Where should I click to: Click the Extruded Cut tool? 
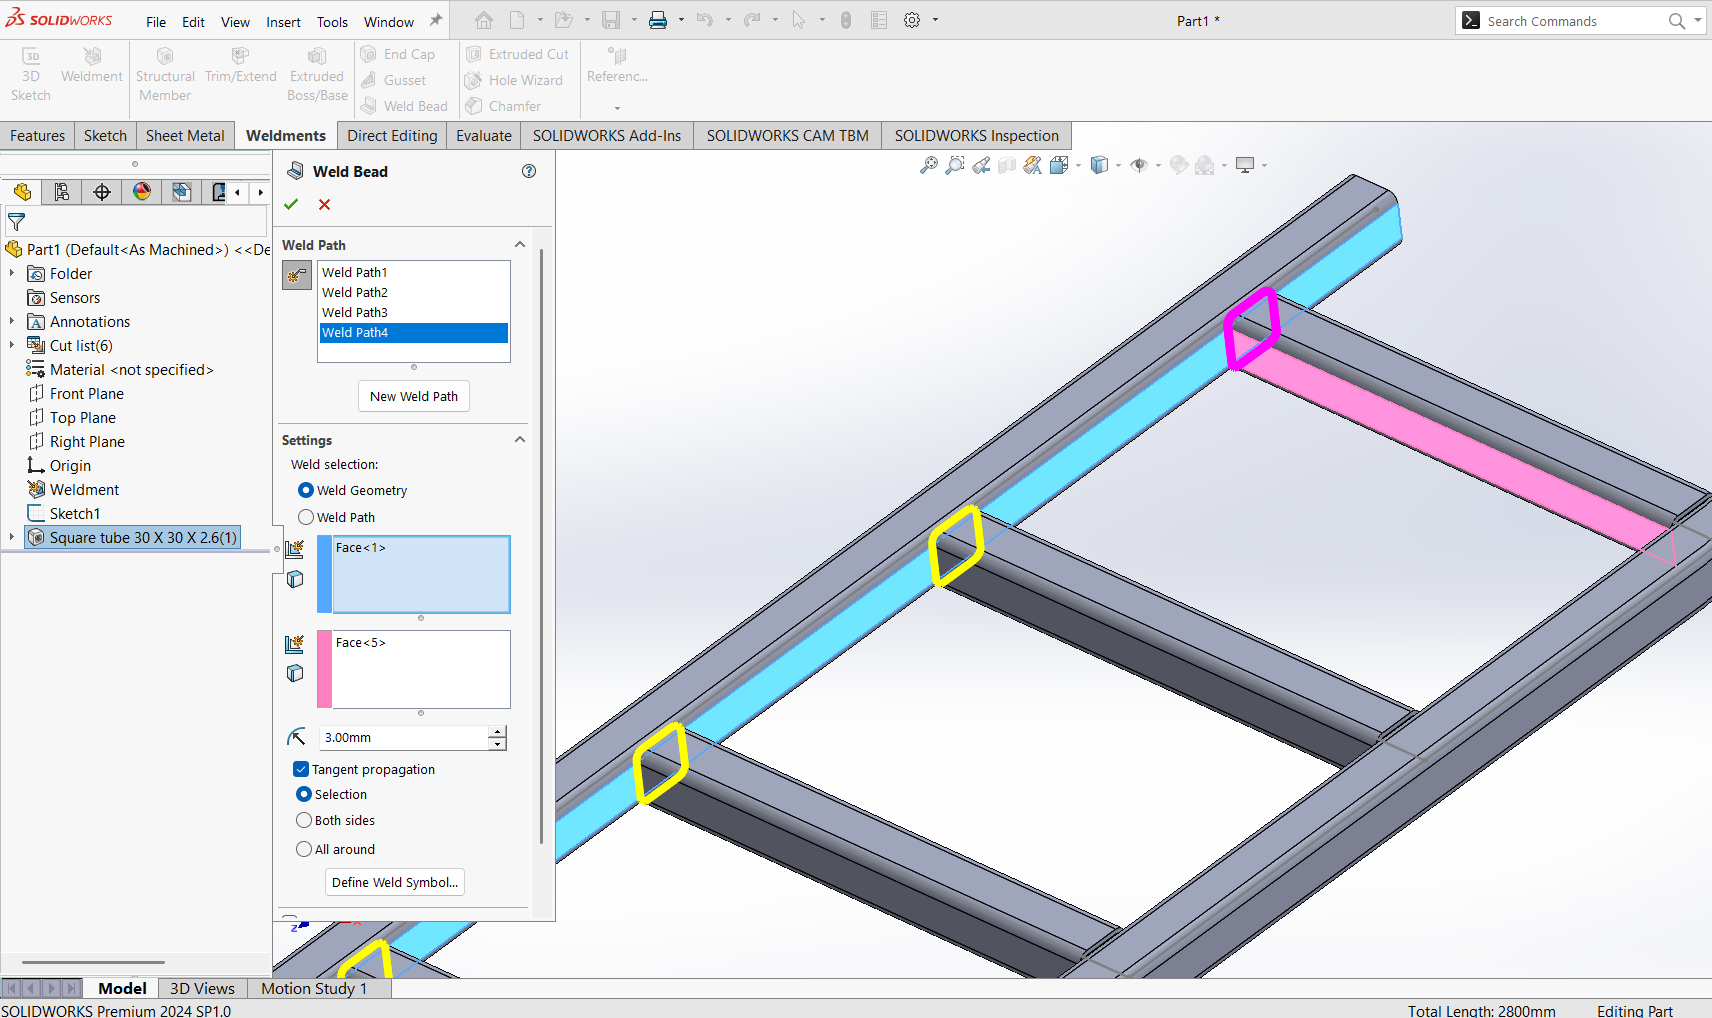[x=517, y=54]
